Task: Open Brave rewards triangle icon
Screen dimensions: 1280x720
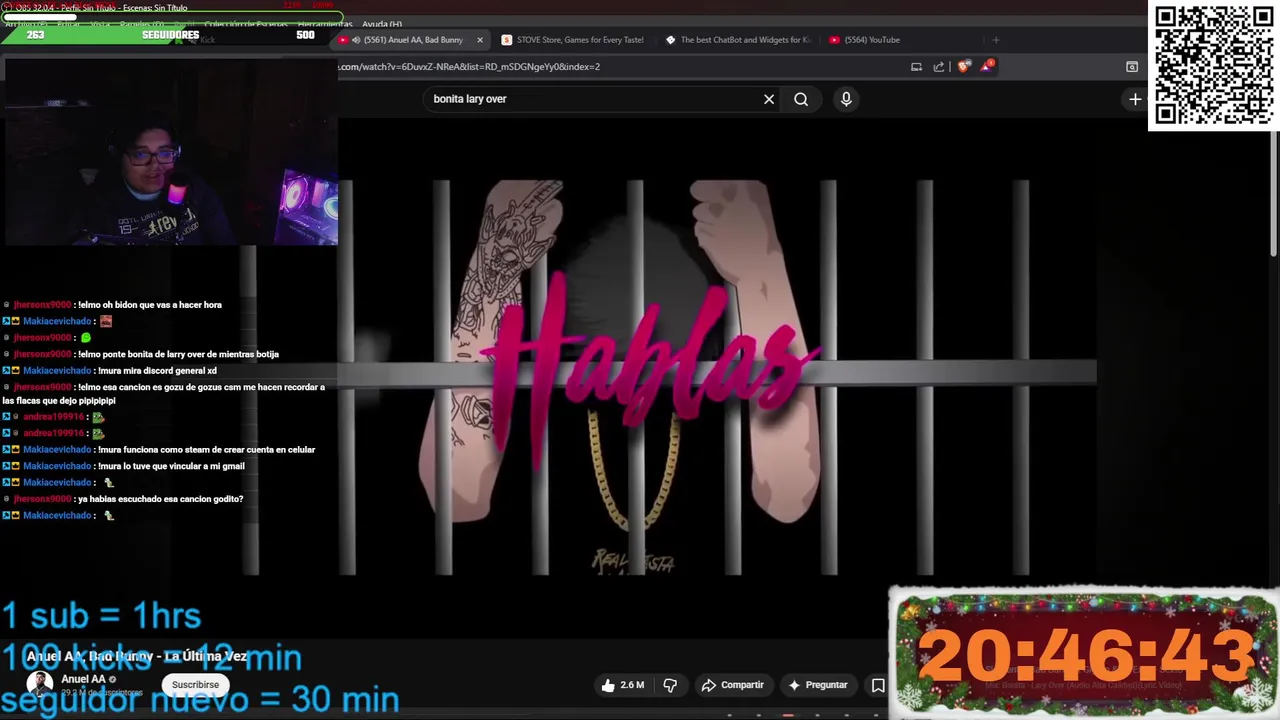Action: [987, 67]
